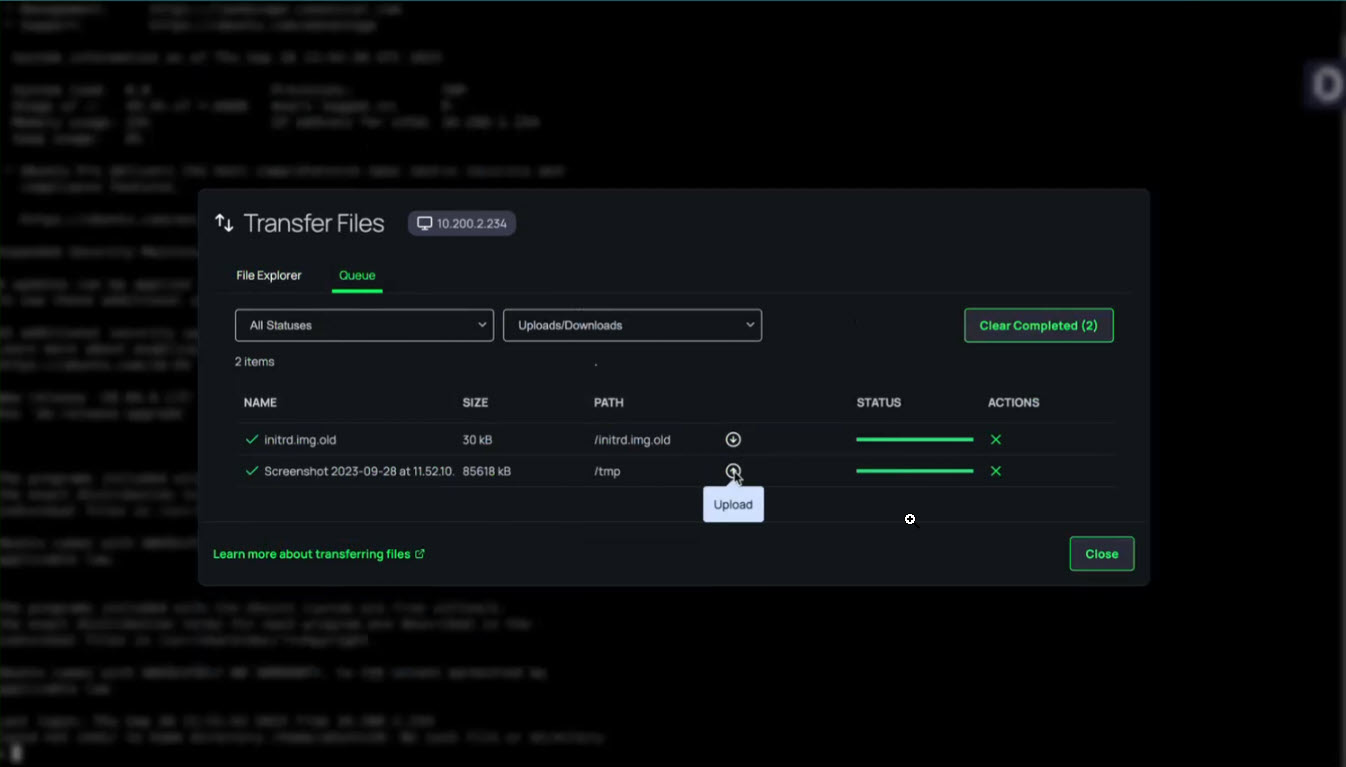Click the transfer arrows icon in the title
This screenshot has height=767, width=1346.
224,223
